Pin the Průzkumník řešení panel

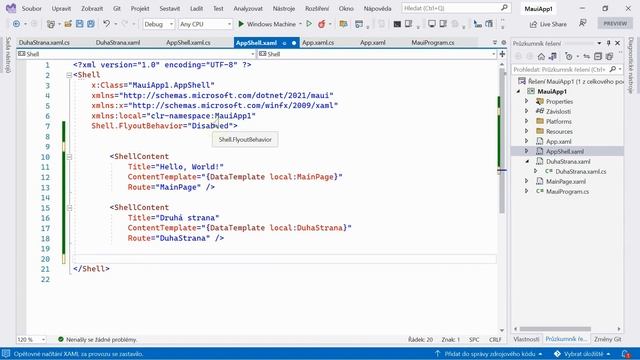point(609,43)
